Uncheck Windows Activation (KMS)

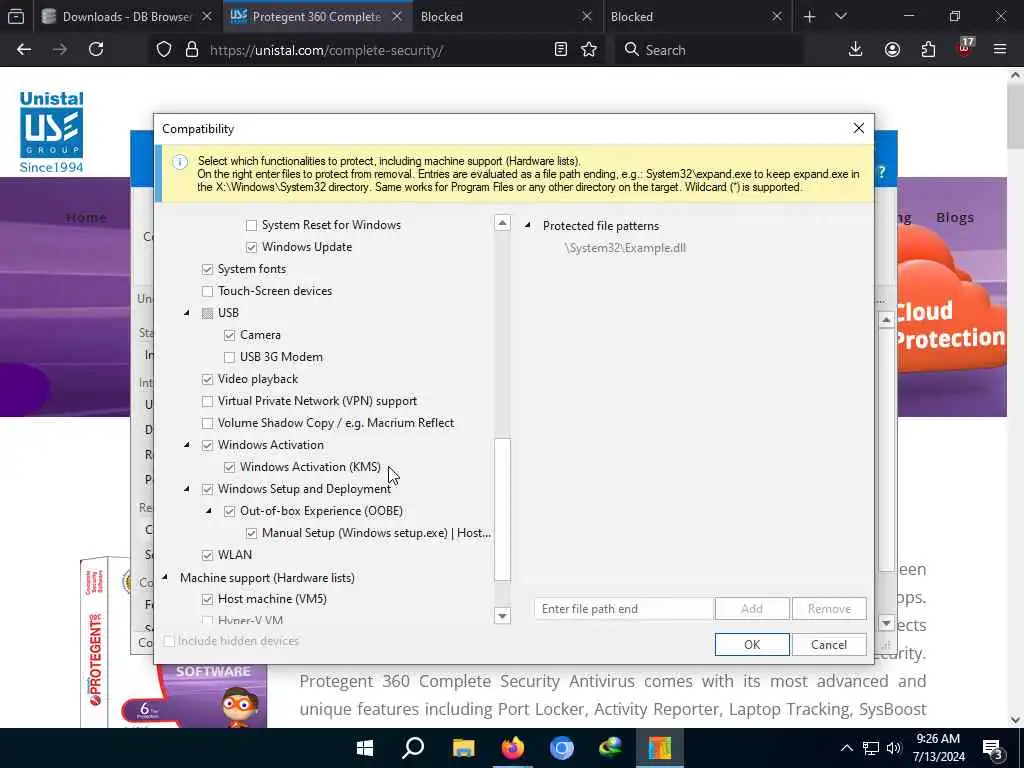click(229, 467)
